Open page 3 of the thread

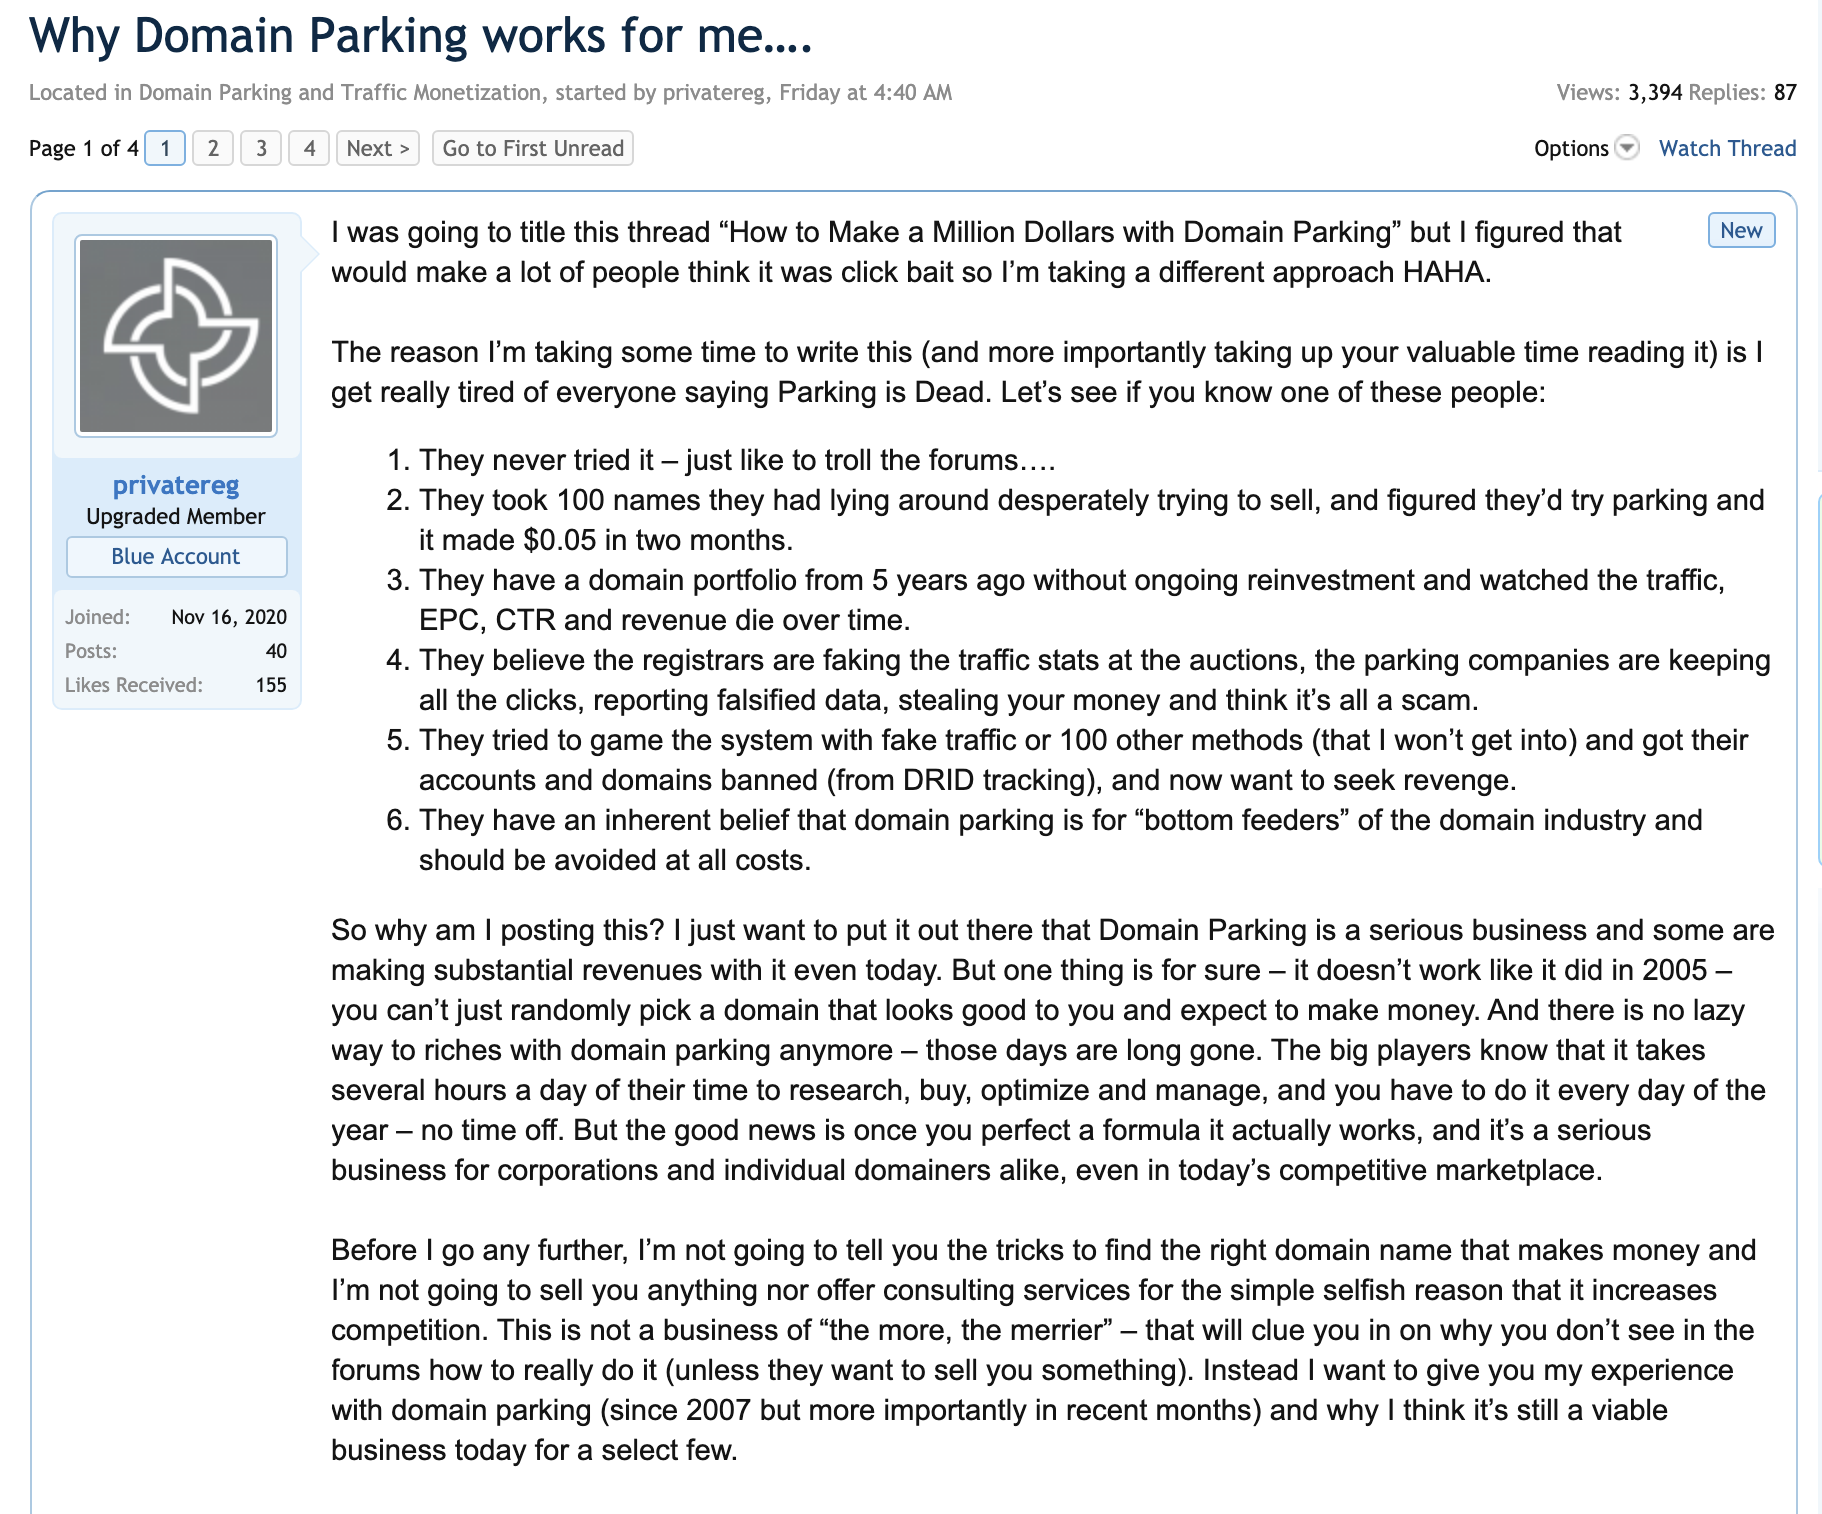point(261,148)
